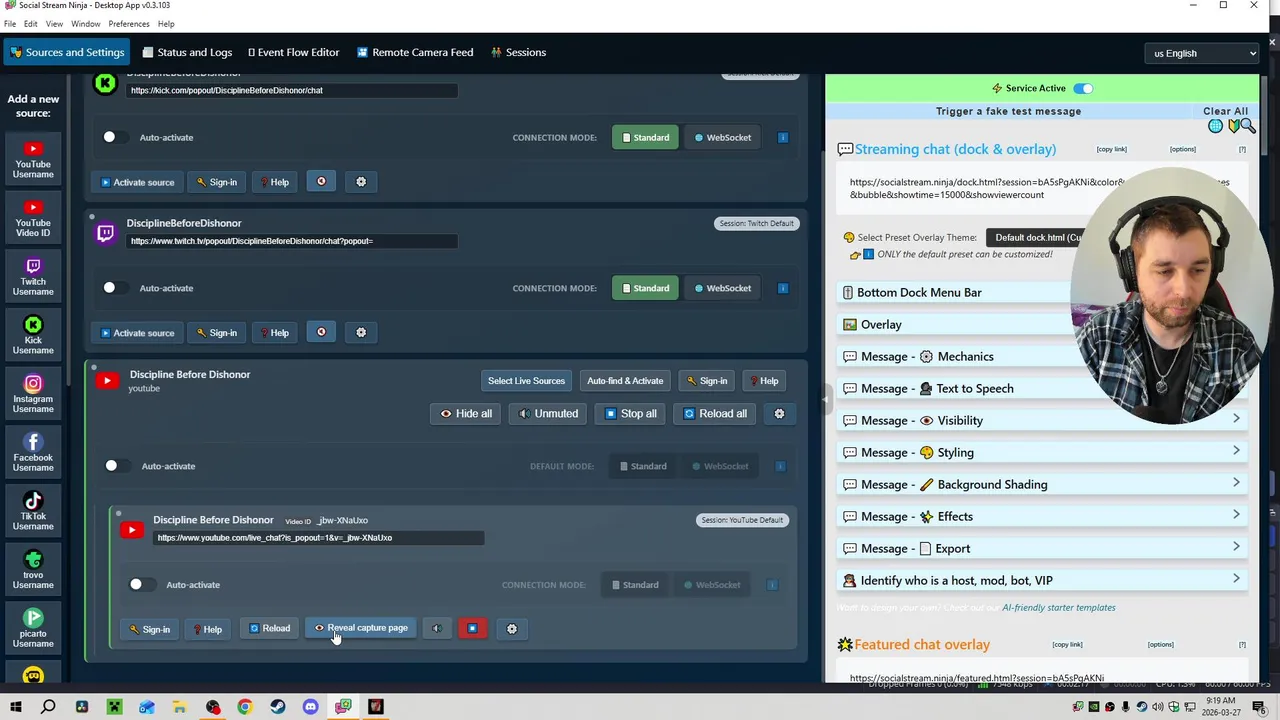This screenshot has width=1280, height=720.
Task: Switch to Status and Logs tab
Action: pyautogui.click(x=187, y=53)
